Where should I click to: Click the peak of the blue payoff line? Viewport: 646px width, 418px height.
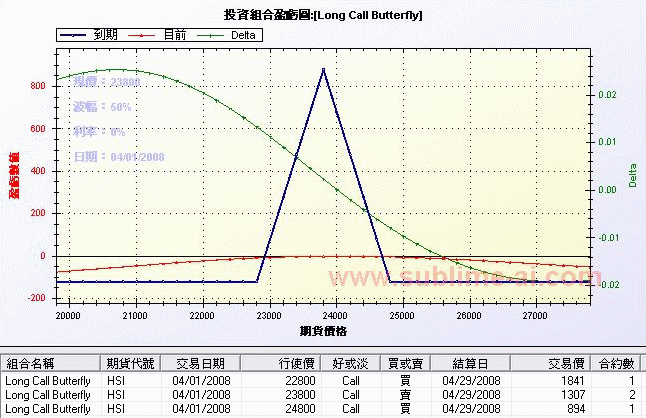pyautogui.click(x=323, y=69)
